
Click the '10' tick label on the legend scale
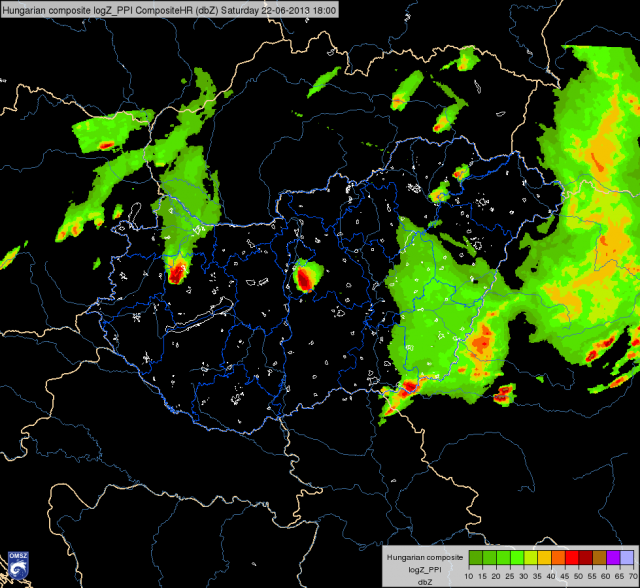point(469,576)
